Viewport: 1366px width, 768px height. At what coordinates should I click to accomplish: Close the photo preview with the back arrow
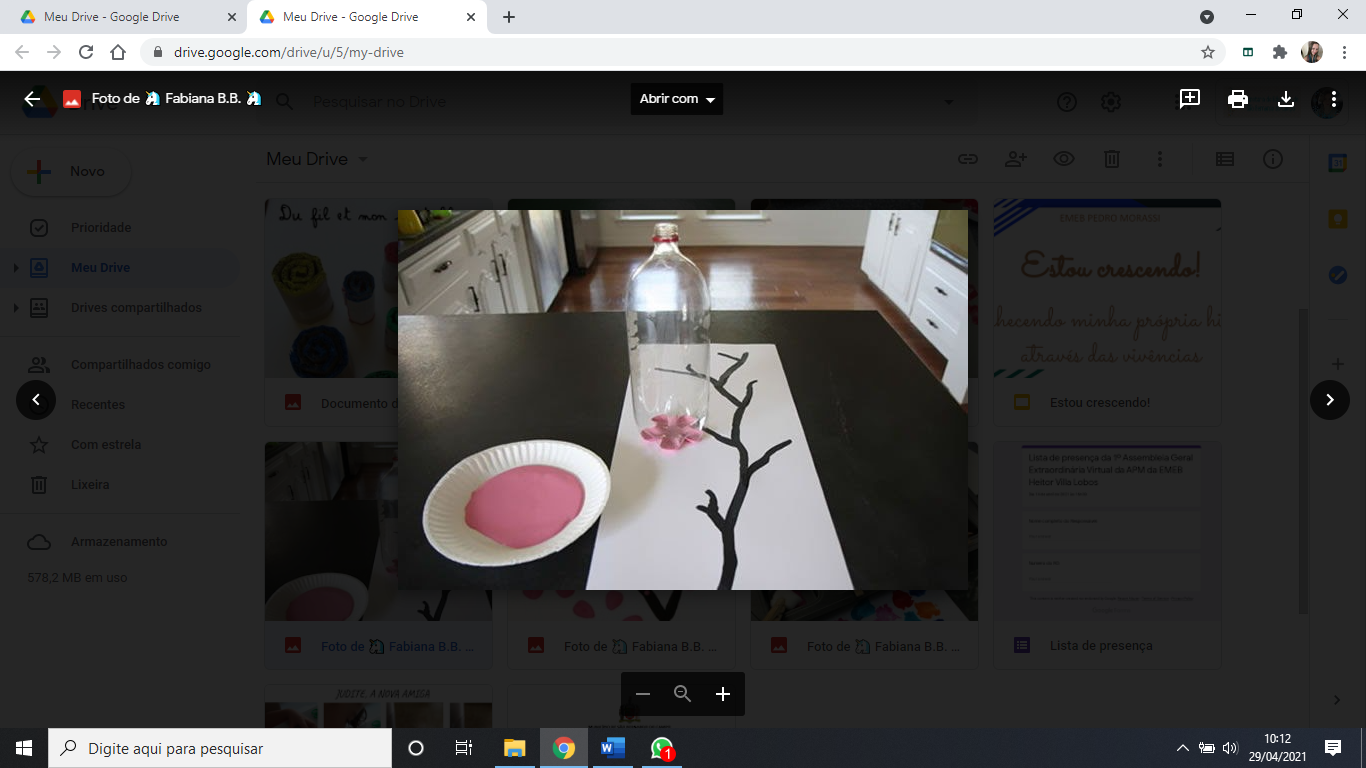pyautogui.click(x=32, y=99)
